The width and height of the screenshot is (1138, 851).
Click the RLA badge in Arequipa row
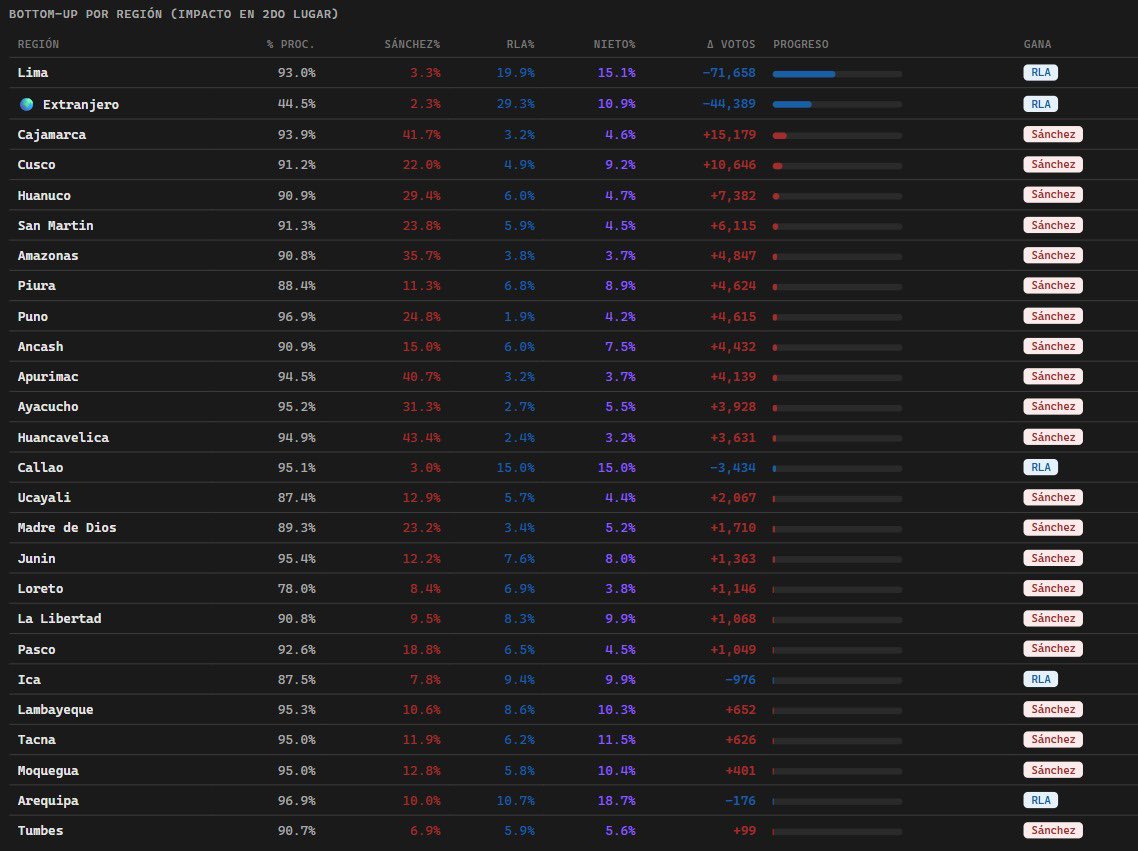point(1040,800)
